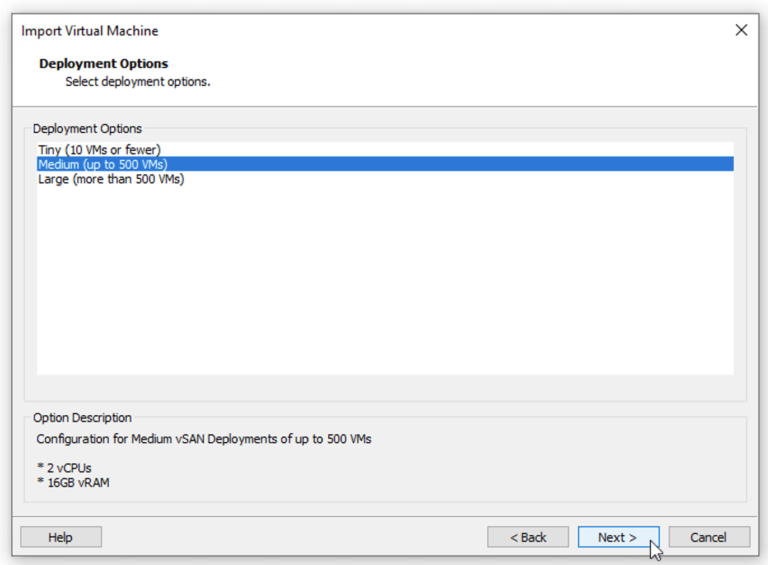Click the Deployment Options group box label

pos(87,128)
